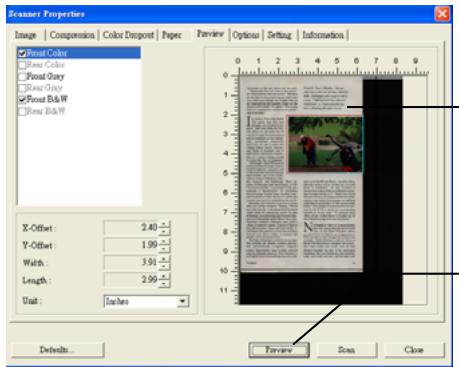Decrease Length with the down arrow

coord(164,284)
